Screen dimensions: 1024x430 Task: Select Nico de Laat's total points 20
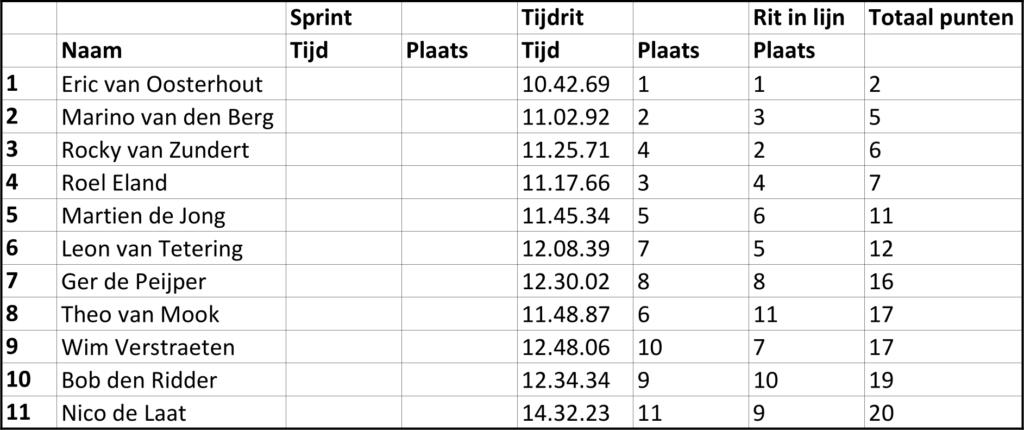[883, 412]
